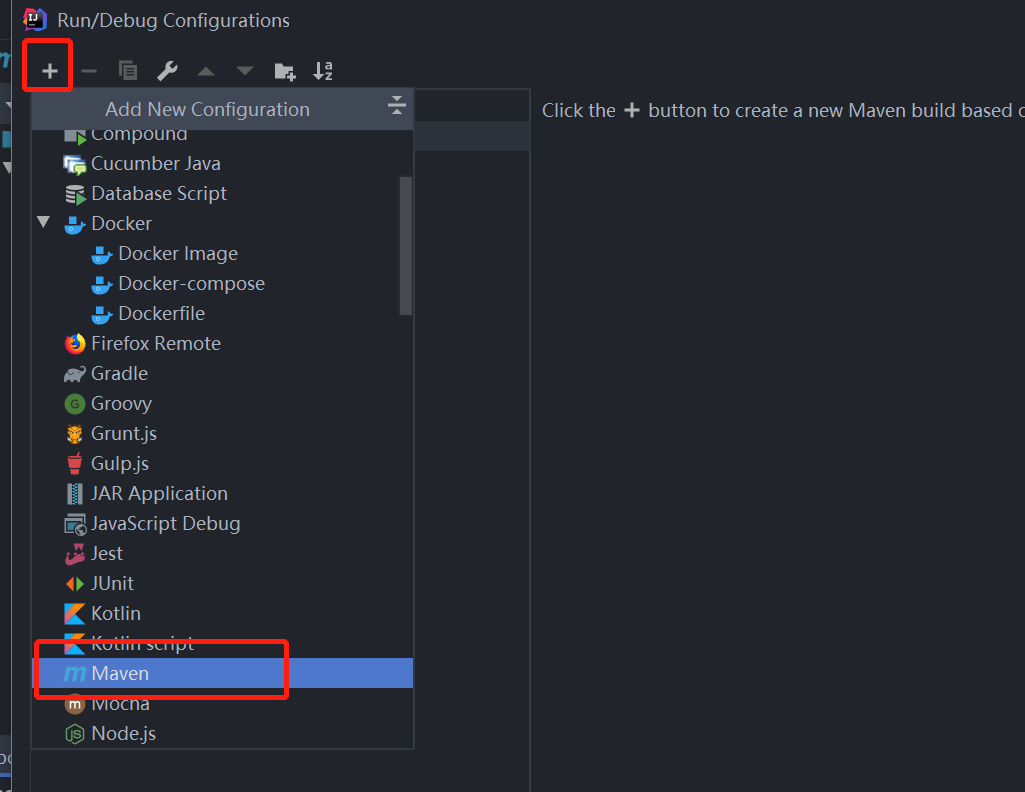This screenshot has width=1025, height=792.
Task: Select the Node.js configuration type
Action: tap(222, 733)
